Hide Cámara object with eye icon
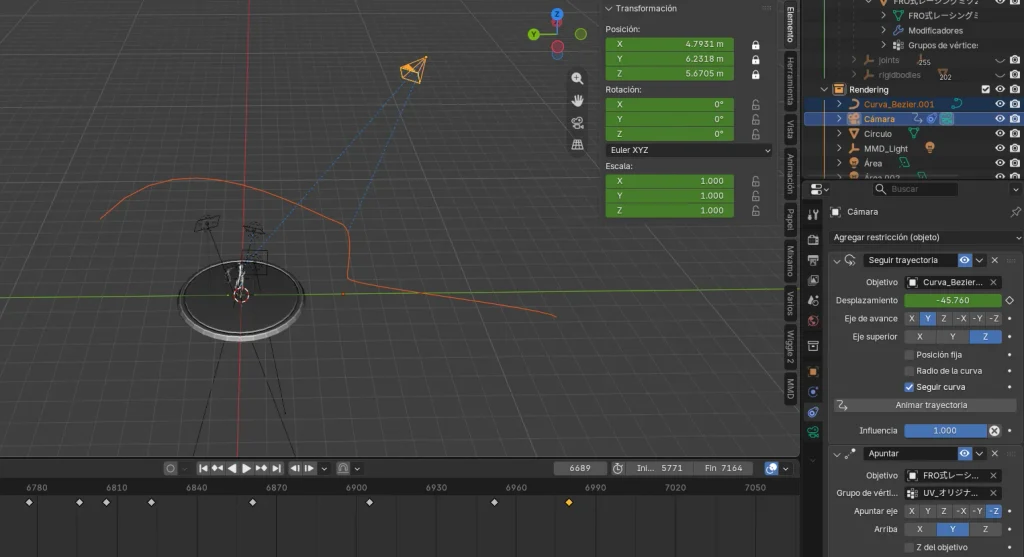Viewport: 1024px width, 557px height. (1000, 119)
